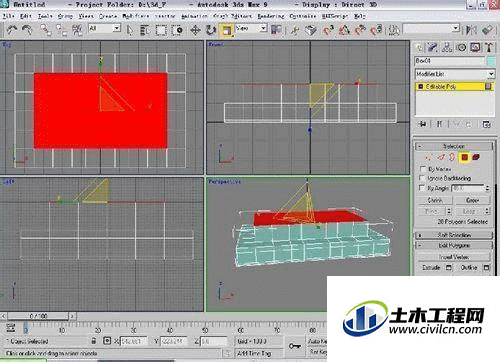Enable the Ignore Backfacing checkbox
Viewport: 500px width, 362px height.
click(x=423, y=178)
